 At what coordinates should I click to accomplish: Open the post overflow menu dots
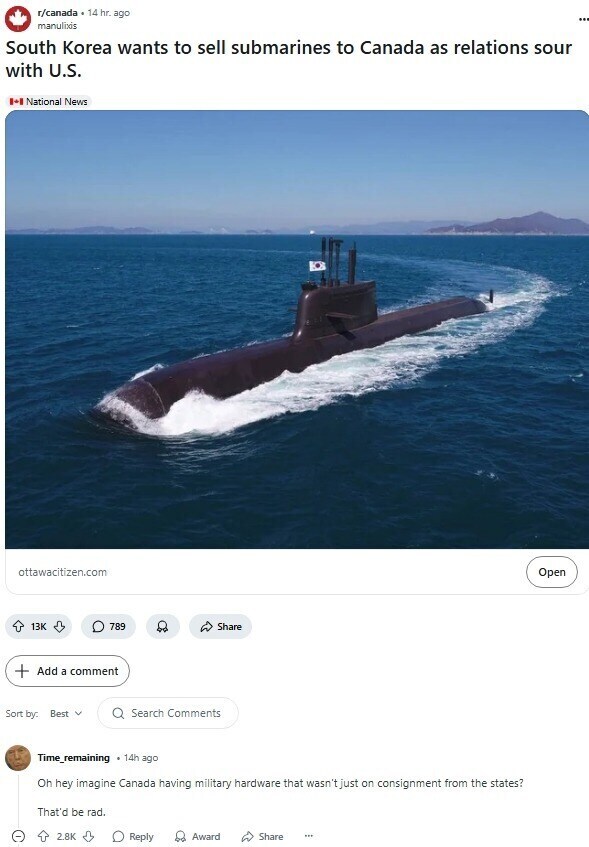coord(583,19)
